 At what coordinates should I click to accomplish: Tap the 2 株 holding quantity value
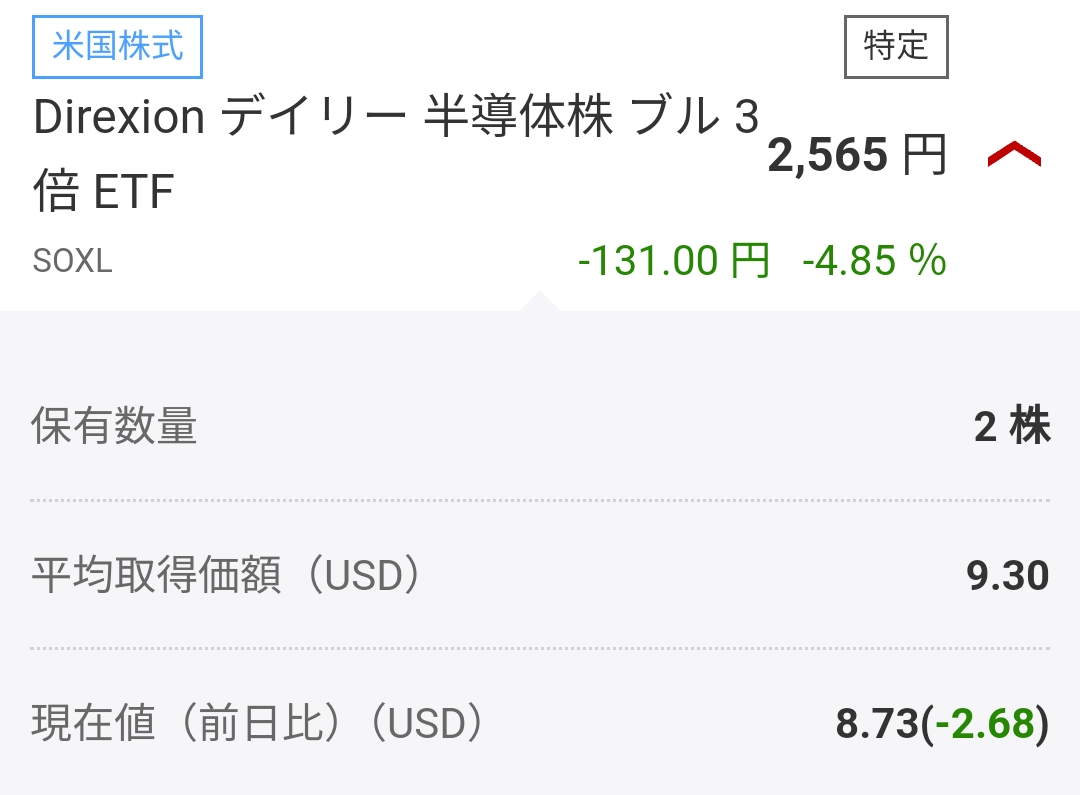click(1011, 427)
